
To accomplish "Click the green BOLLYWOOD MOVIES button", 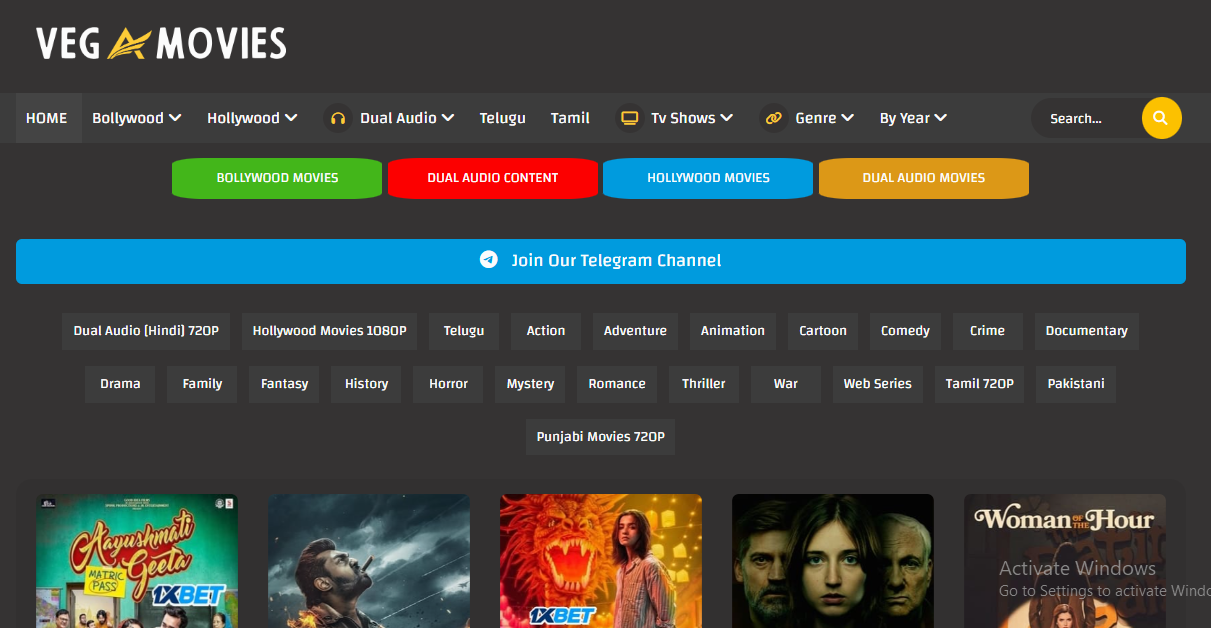I will 277,178.
